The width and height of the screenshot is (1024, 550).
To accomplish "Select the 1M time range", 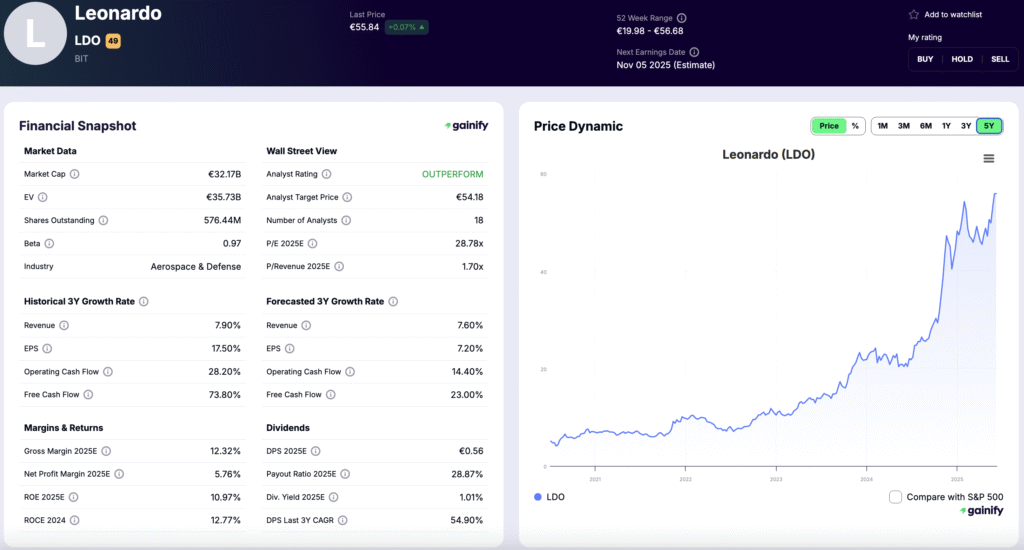I will [x=882, y=126].
